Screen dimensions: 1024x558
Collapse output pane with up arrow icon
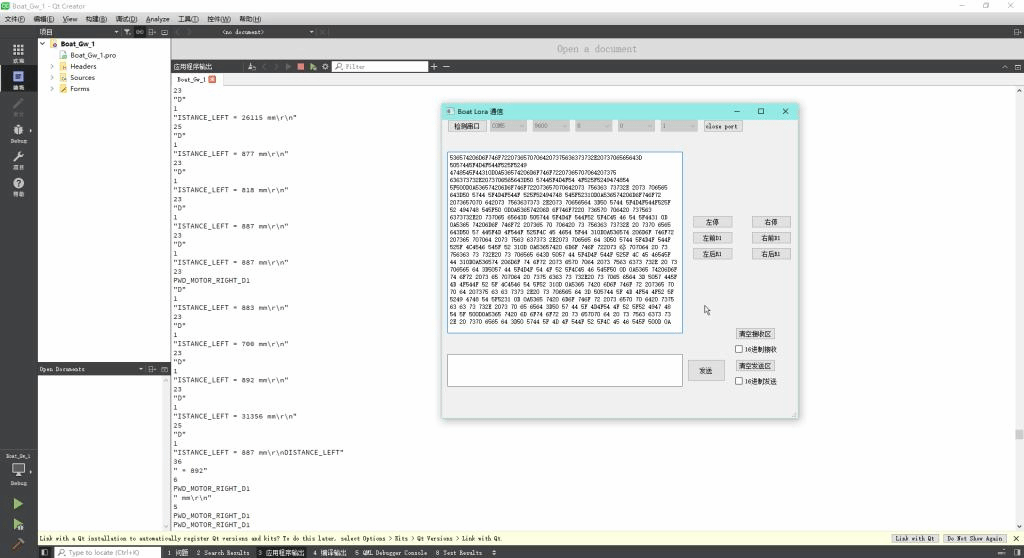click(x=1004, y=67)
